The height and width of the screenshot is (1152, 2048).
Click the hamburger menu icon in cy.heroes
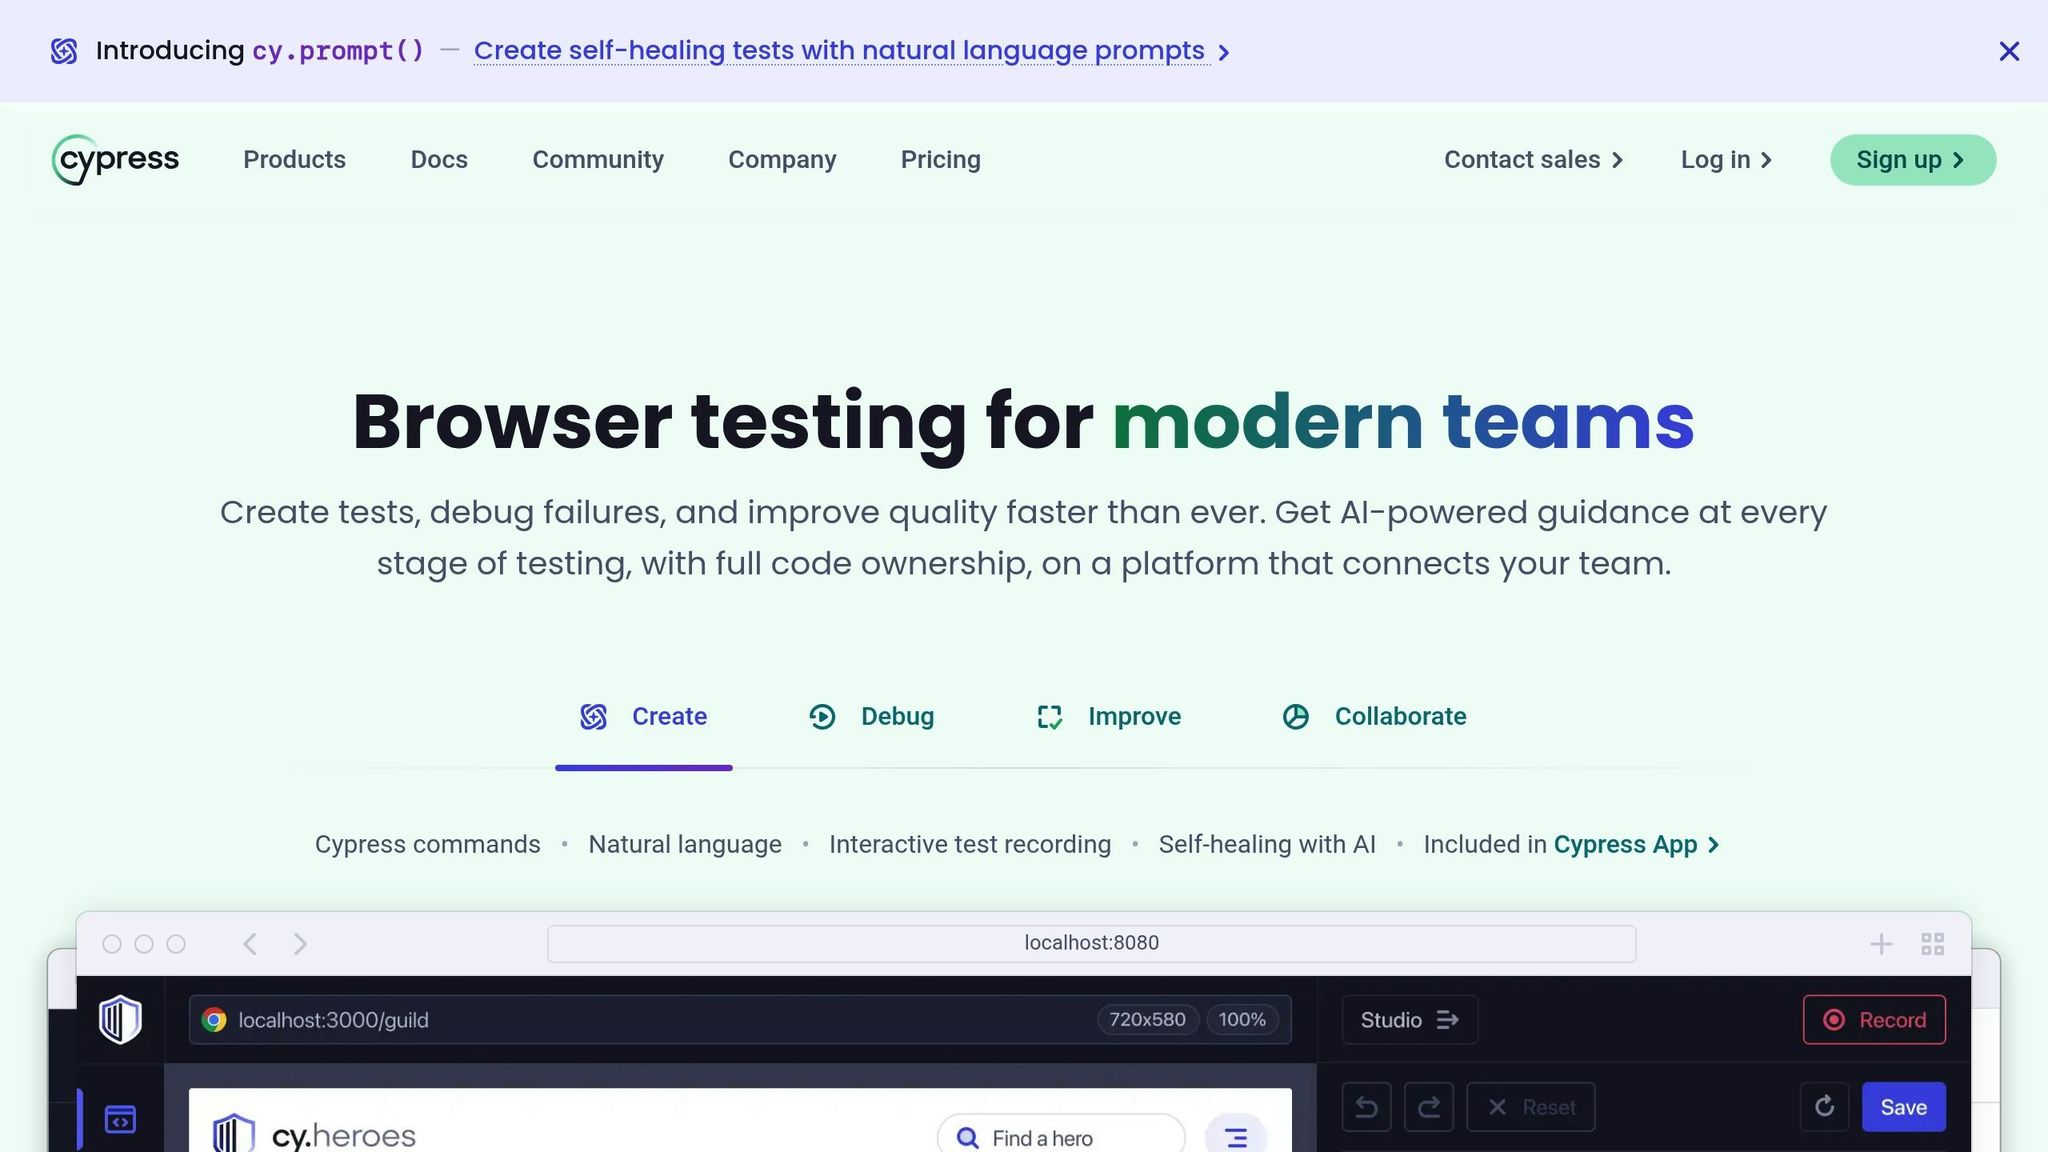point(1235,1137)
